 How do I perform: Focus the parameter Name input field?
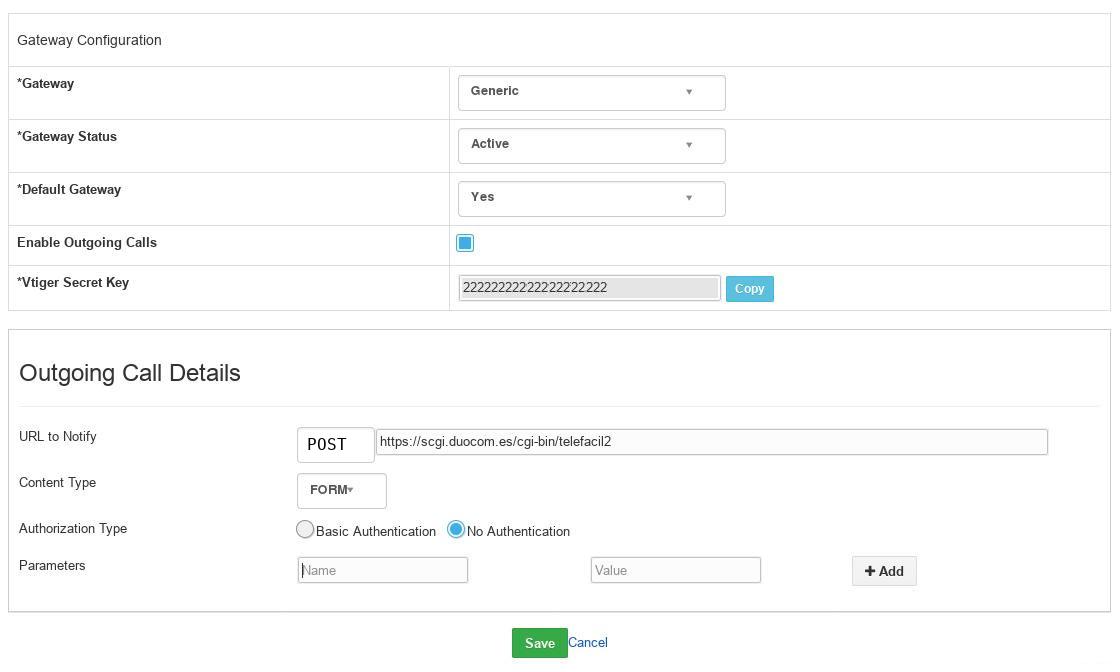[x=382, y=570]
